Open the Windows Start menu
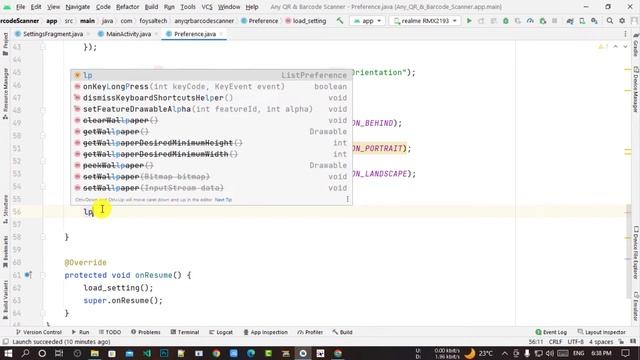The height and width of the screenshot is (360, 640). coord(8,353)
